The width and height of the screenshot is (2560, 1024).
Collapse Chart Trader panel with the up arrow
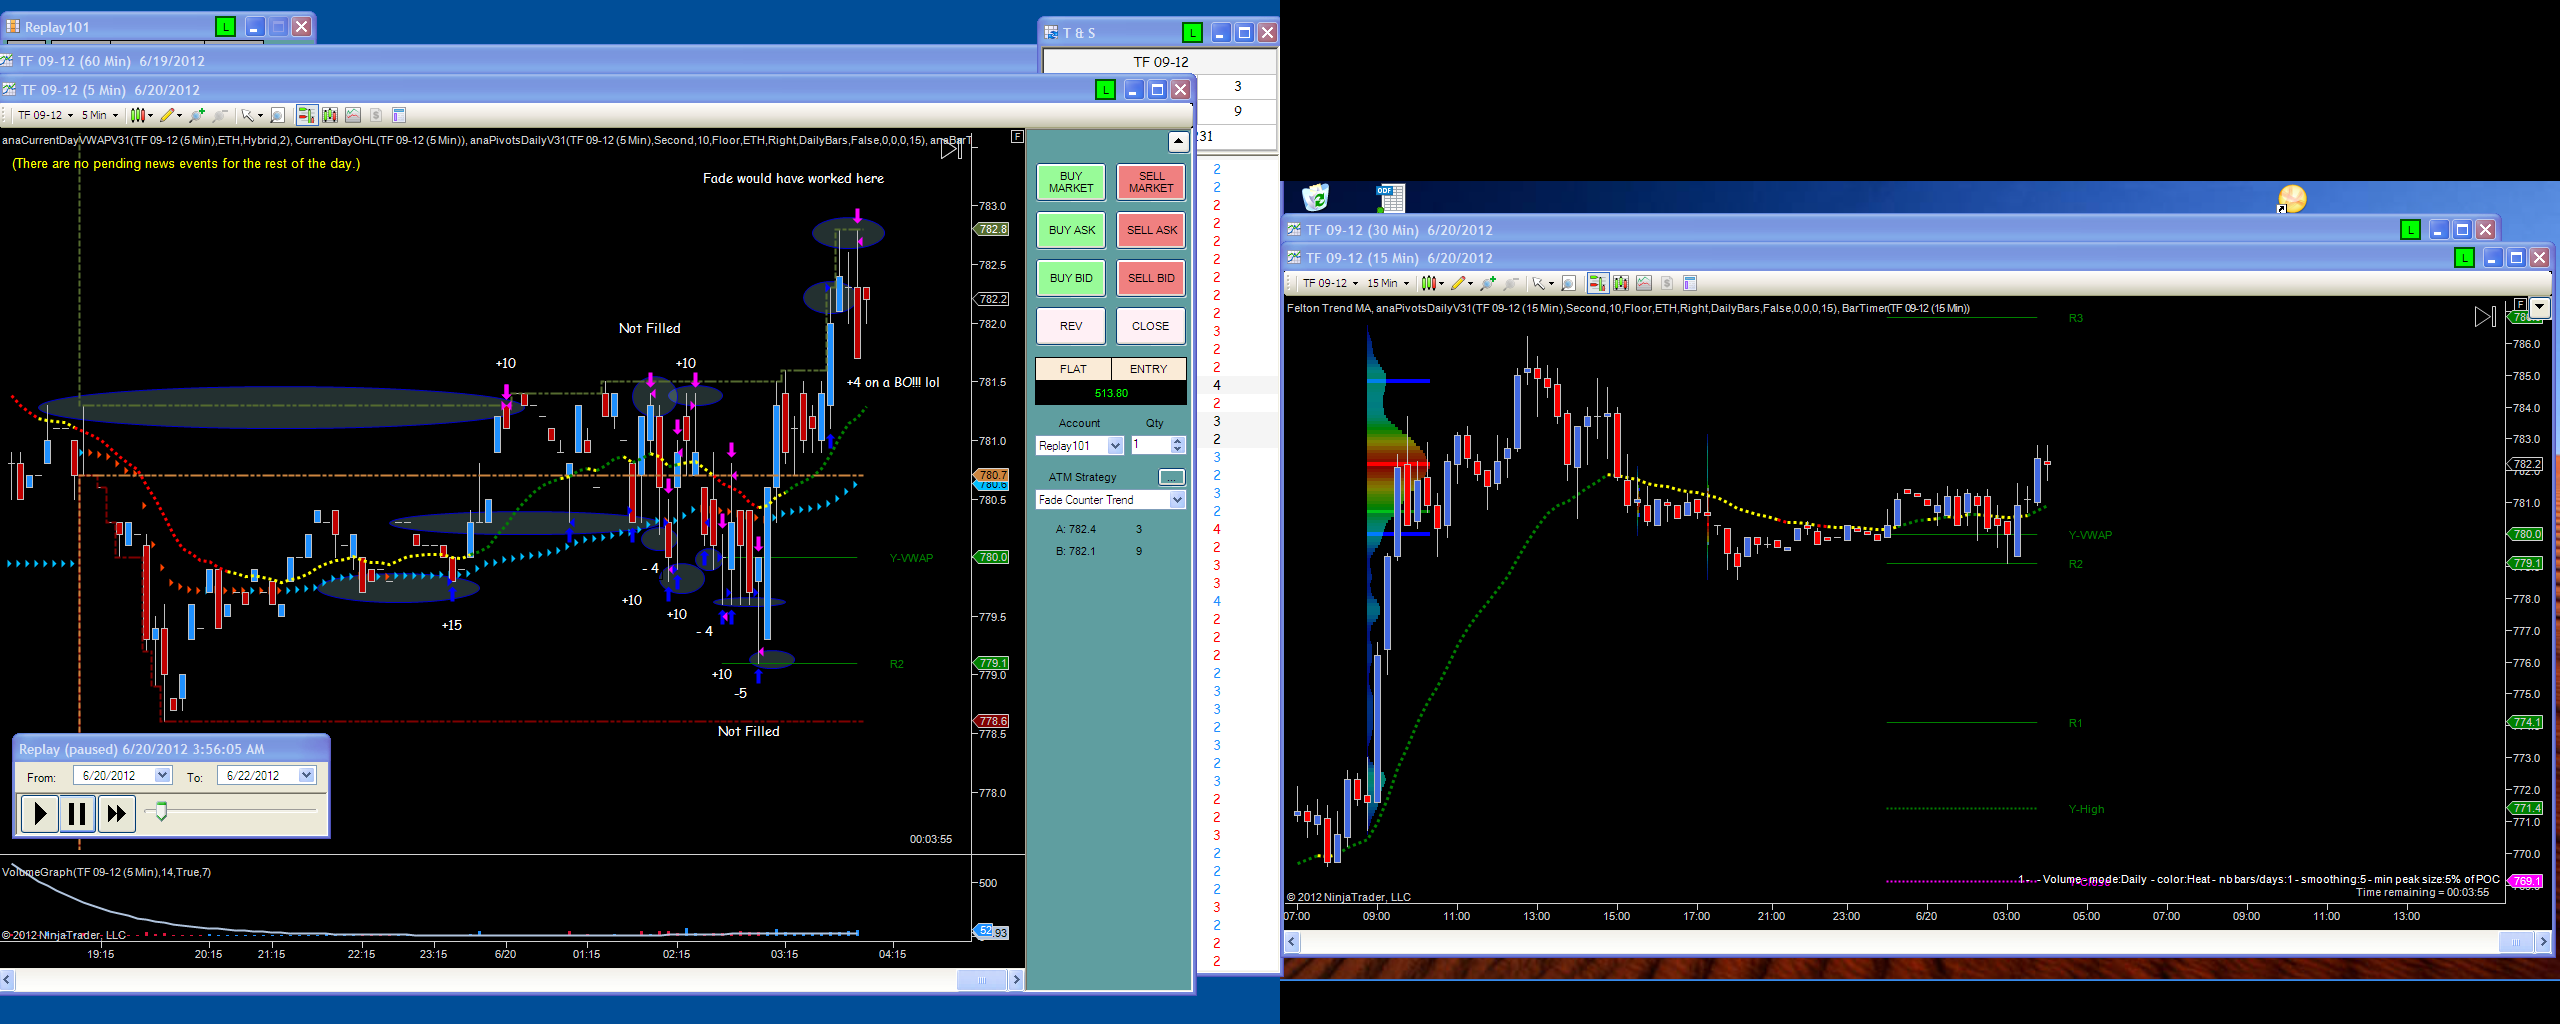click(x=1178, y=141)
